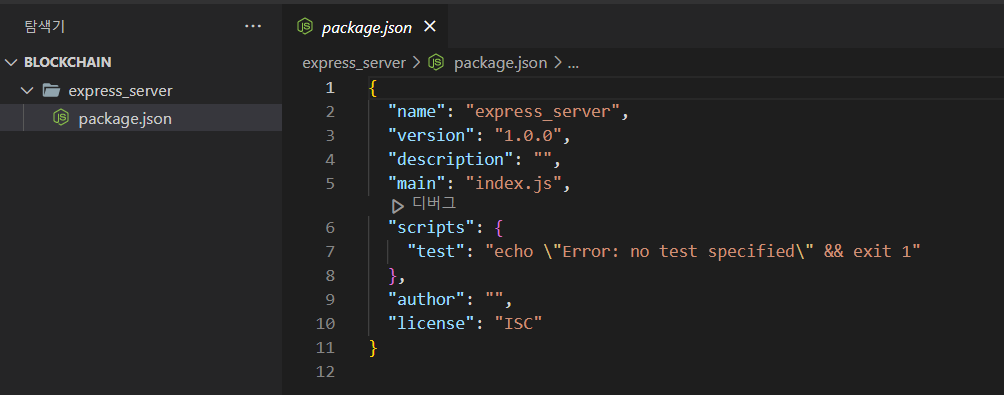Click the 탐색기 panel title
This screenshot has height=395, width=1004.
[x=45, y=26]
